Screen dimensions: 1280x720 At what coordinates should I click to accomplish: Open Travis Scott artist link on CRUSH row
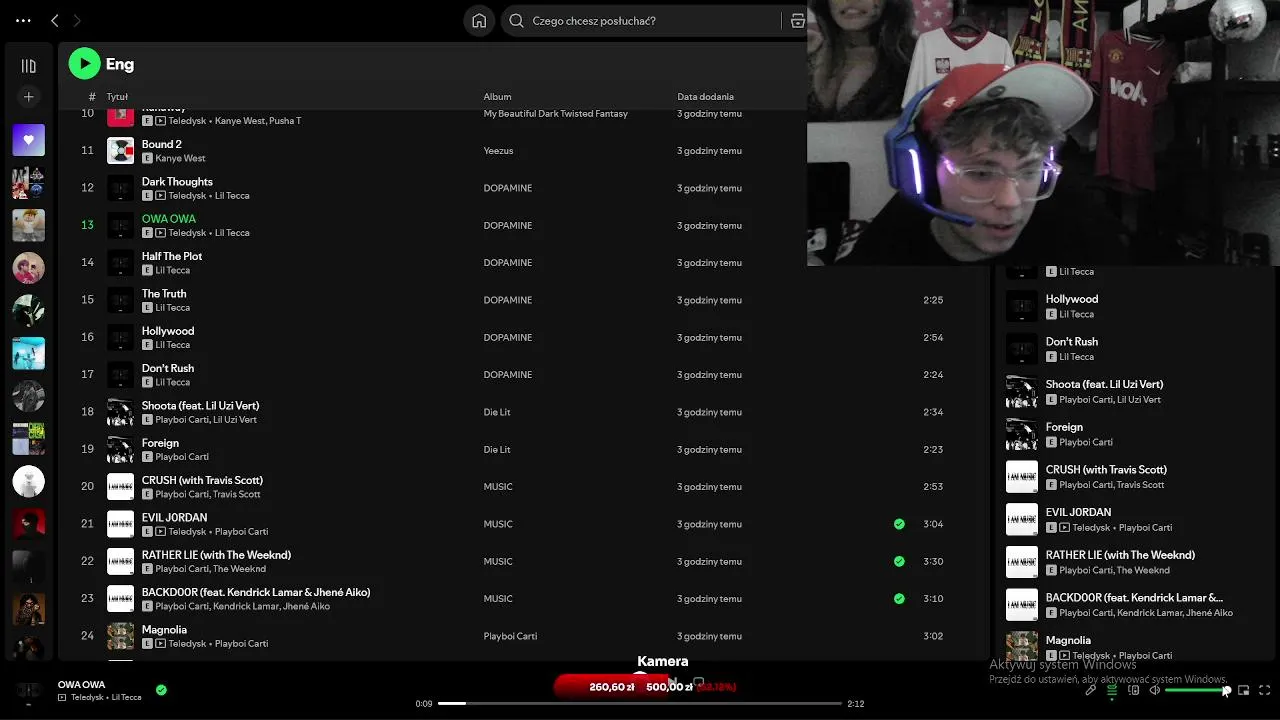pyautogui.click(x=236, y=494)
